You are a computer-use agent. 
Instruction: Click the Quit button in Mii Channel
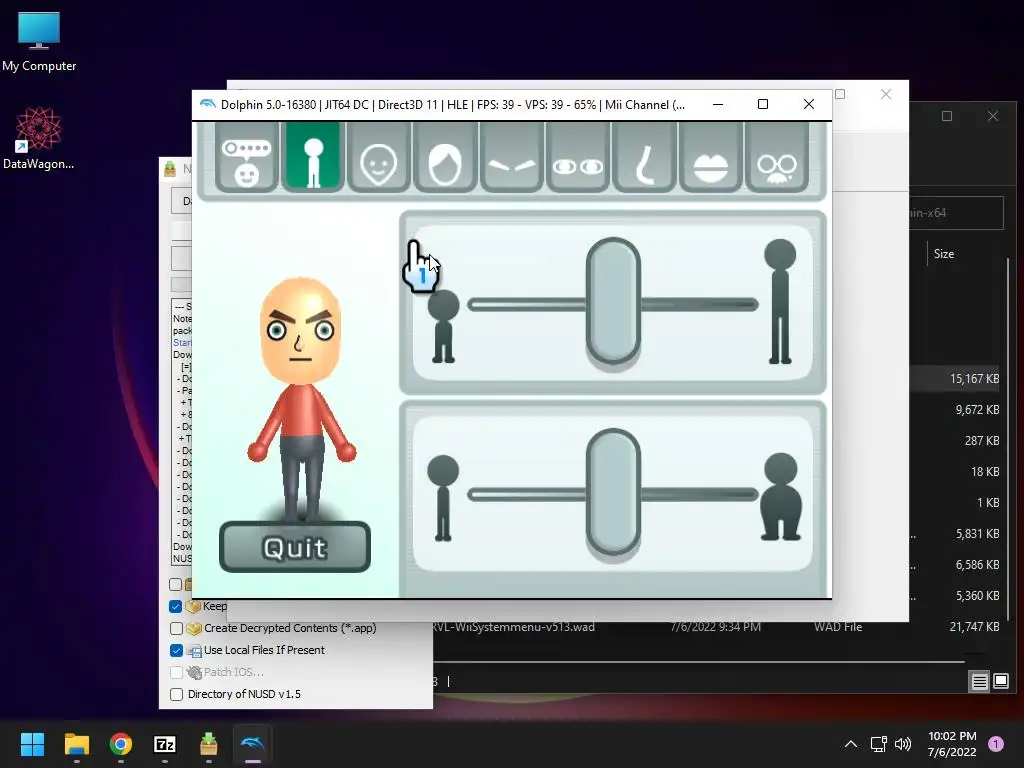295,547
